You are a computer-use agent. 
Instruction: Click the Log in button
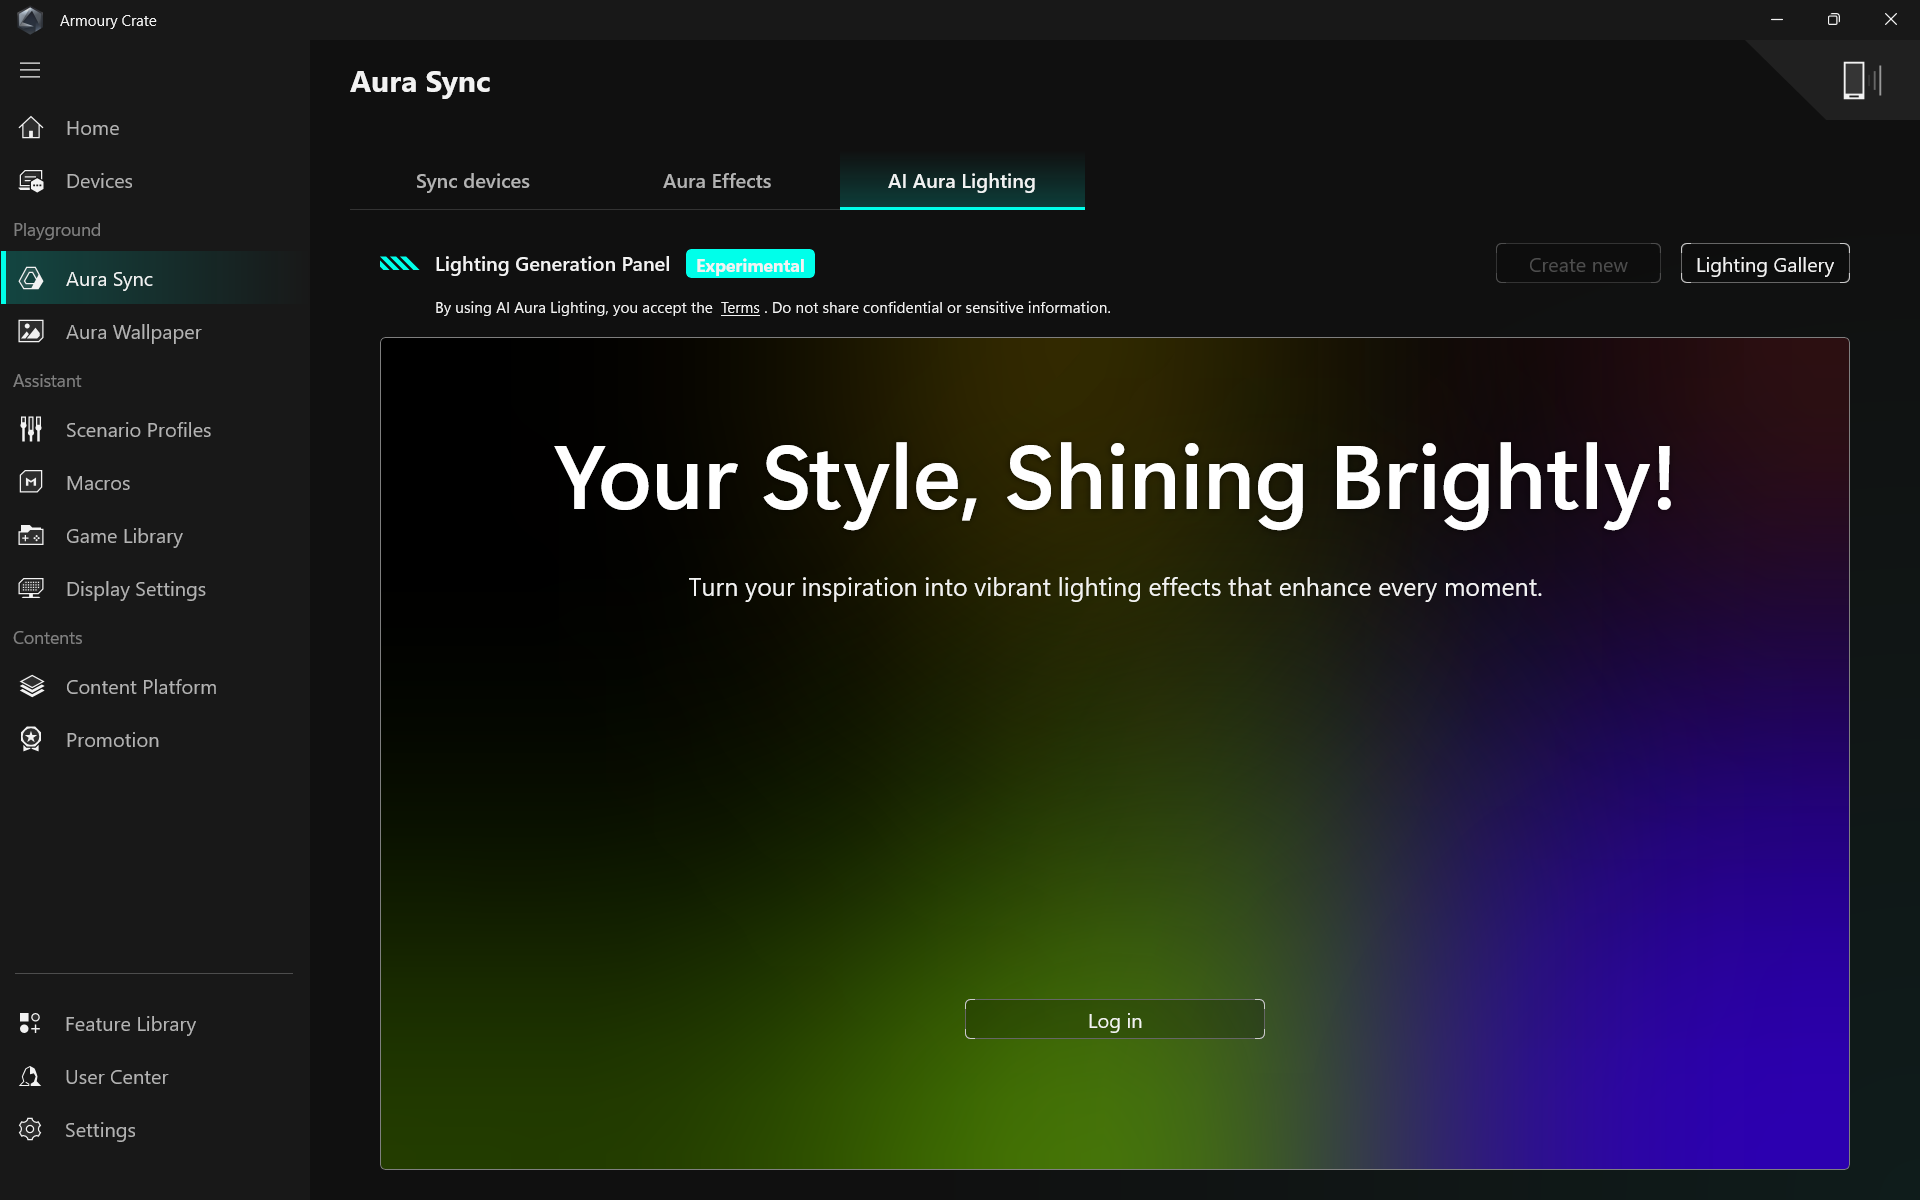1115,1020
